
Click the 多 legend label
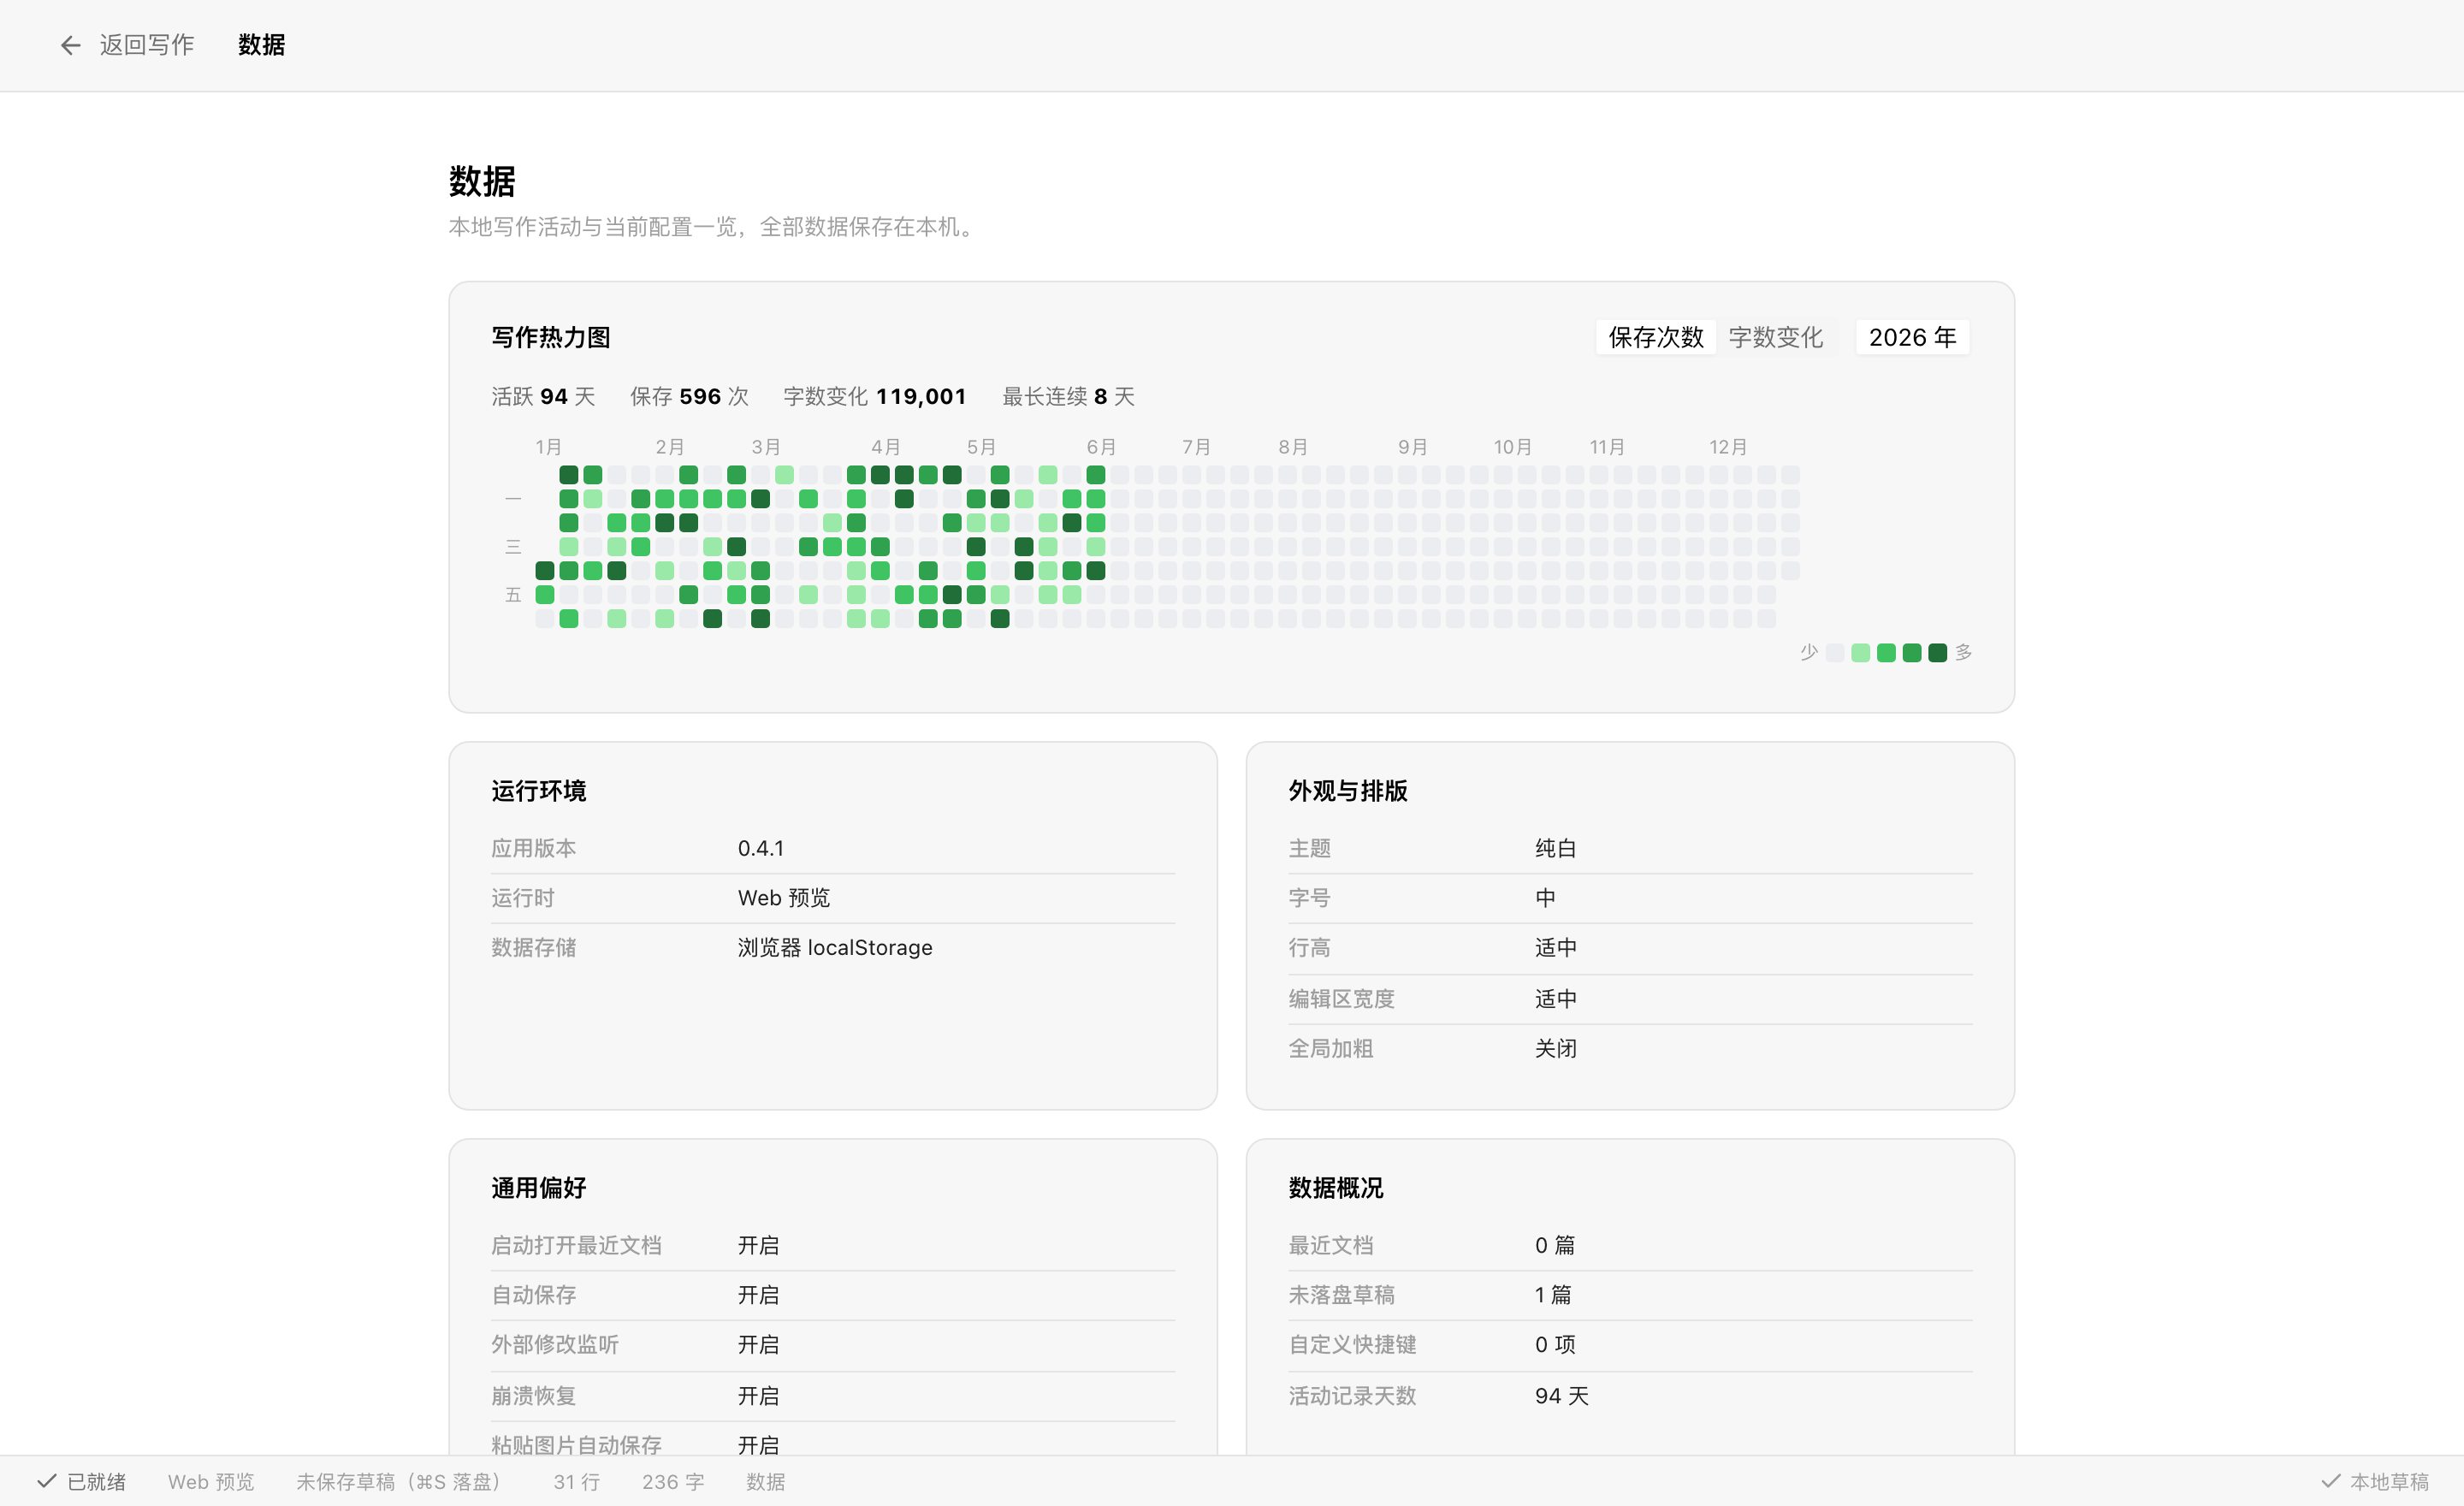coord(1964,653)
